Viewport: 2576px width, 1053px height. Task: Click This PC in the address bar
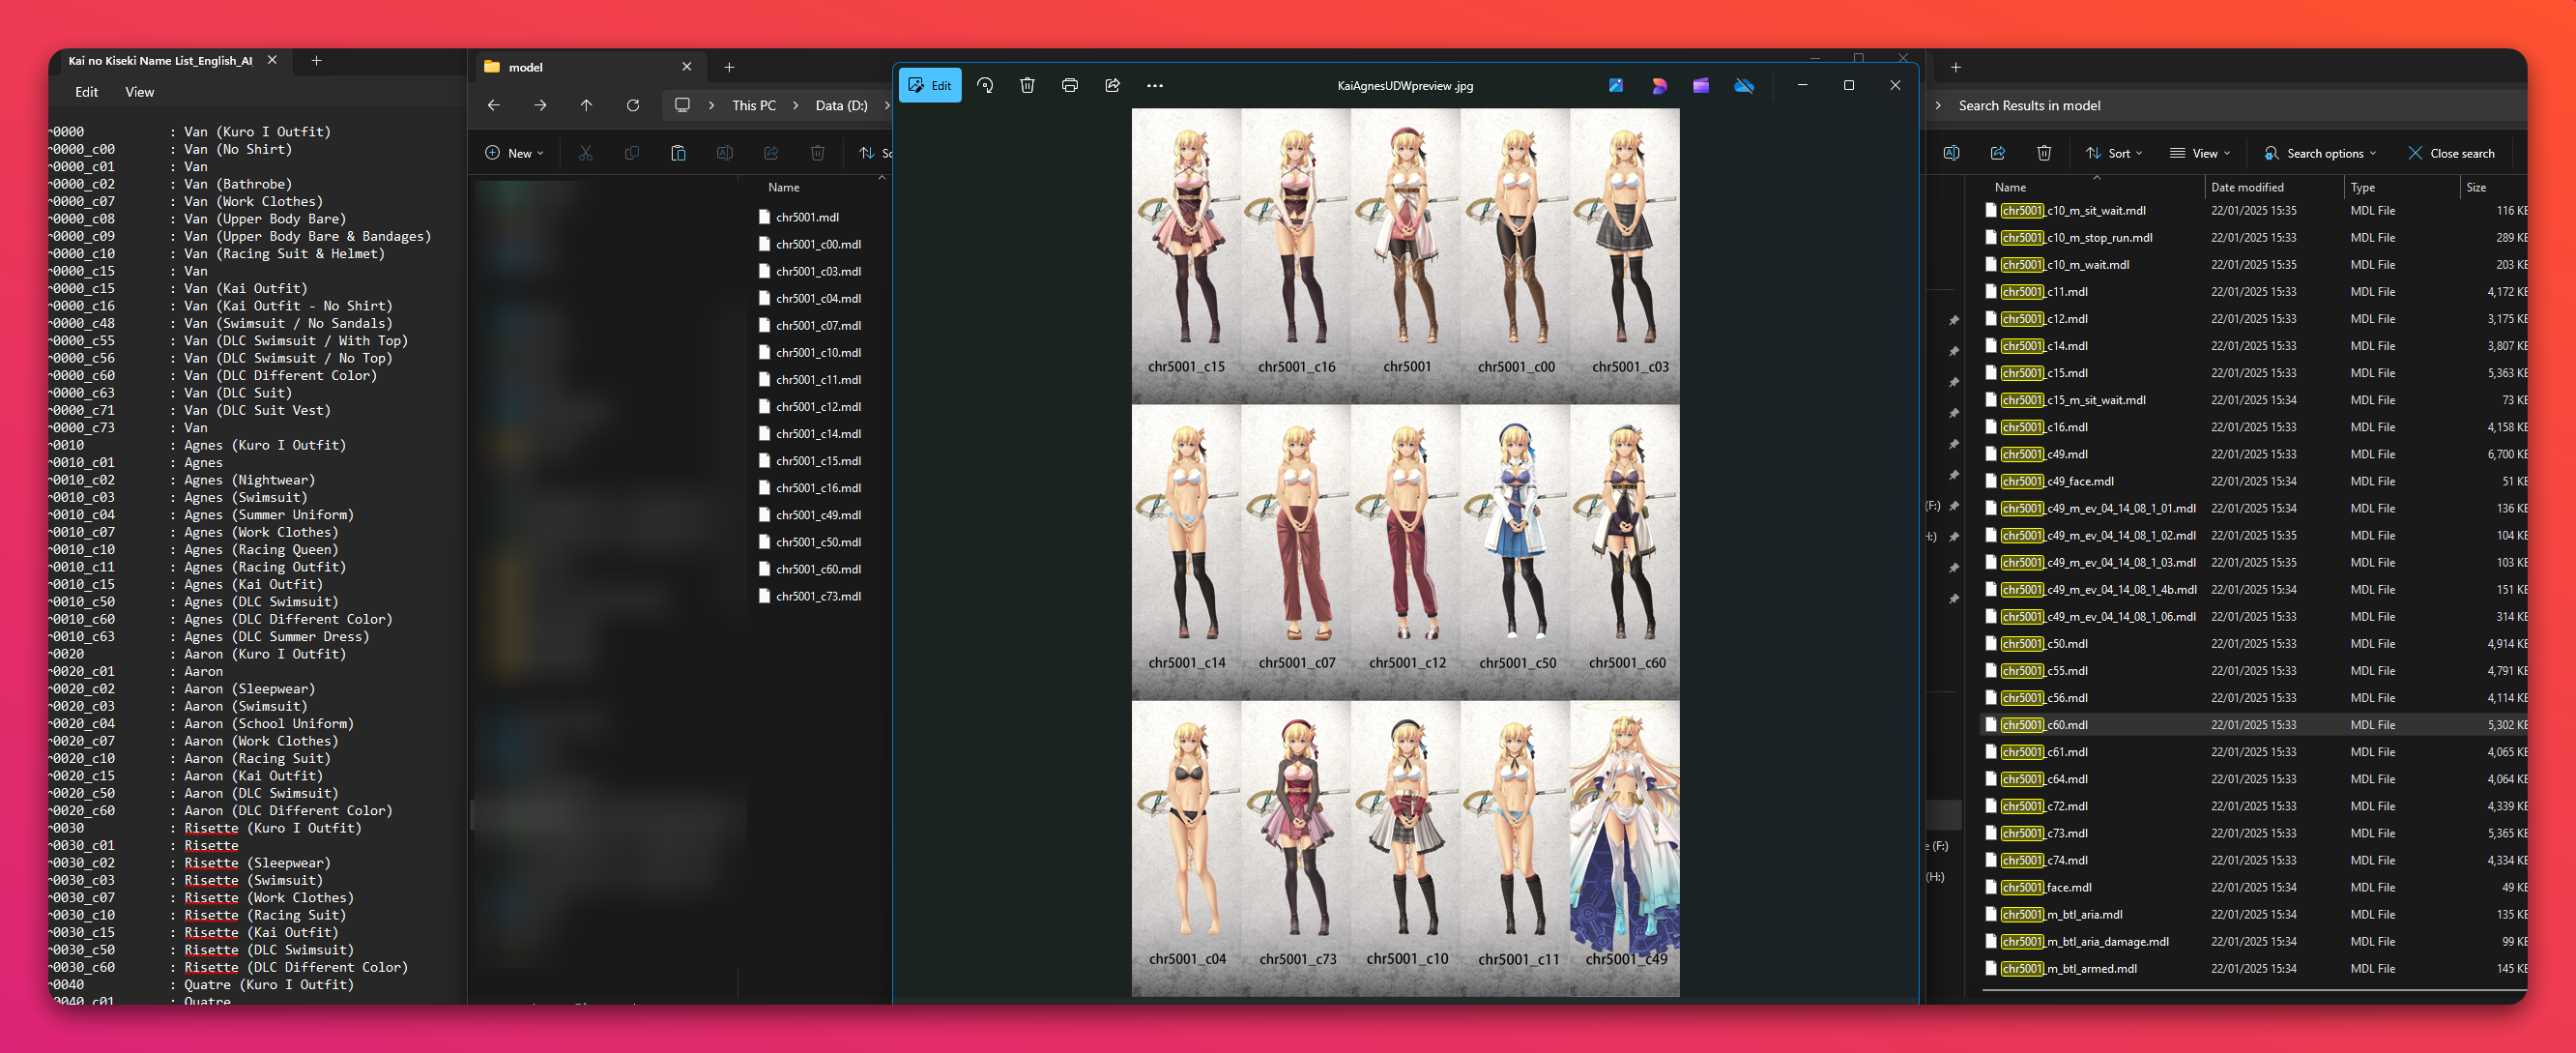754,105
